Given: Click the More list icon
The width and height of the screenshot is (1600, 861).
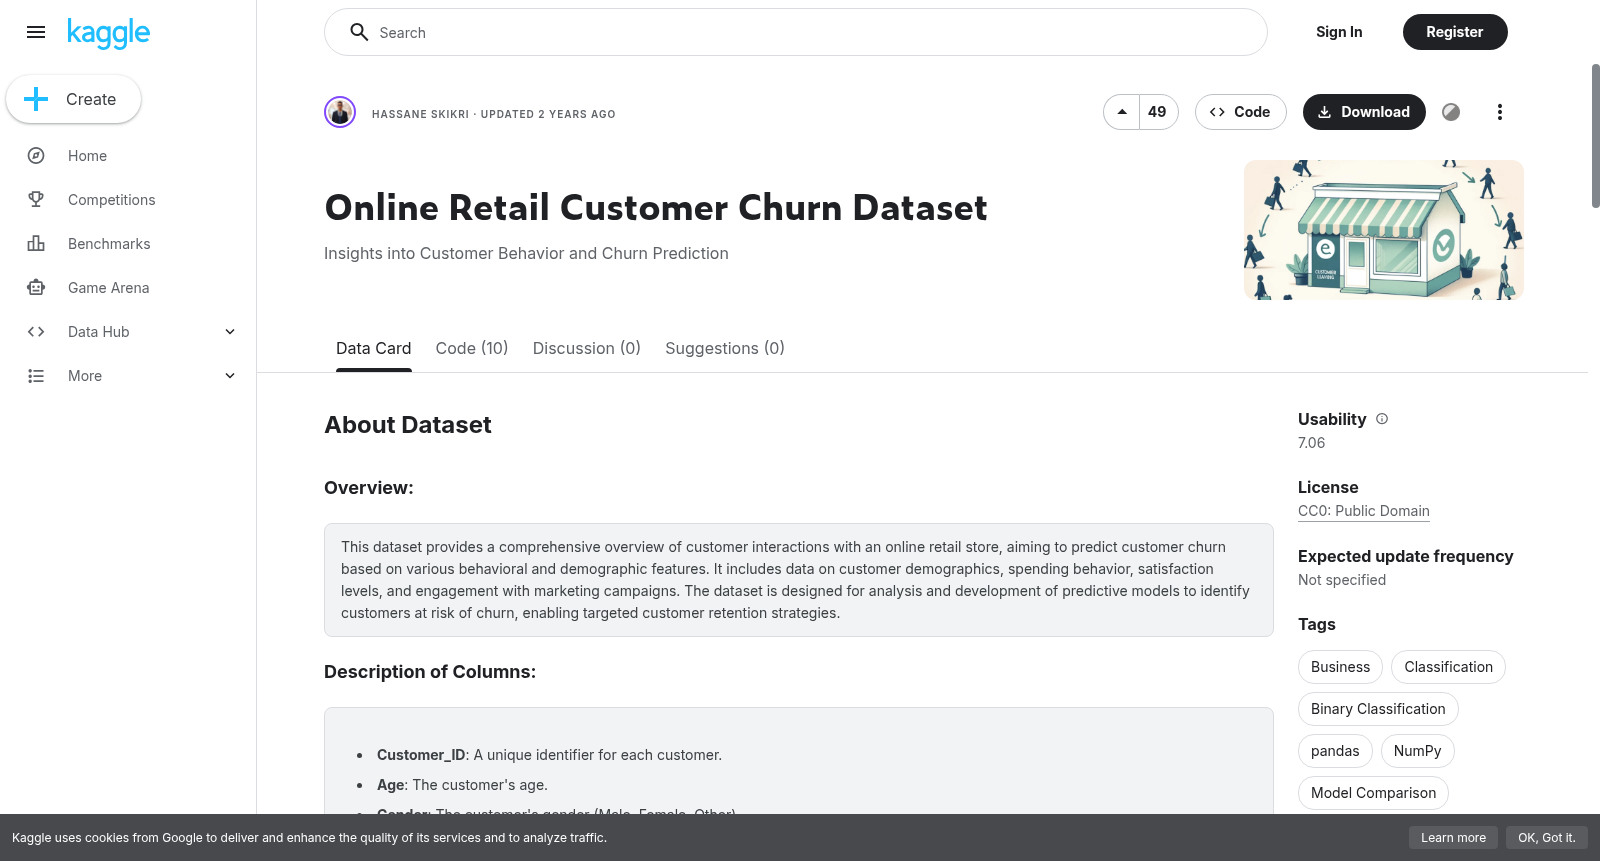Looking at the screenshot, I should [36, 376].
